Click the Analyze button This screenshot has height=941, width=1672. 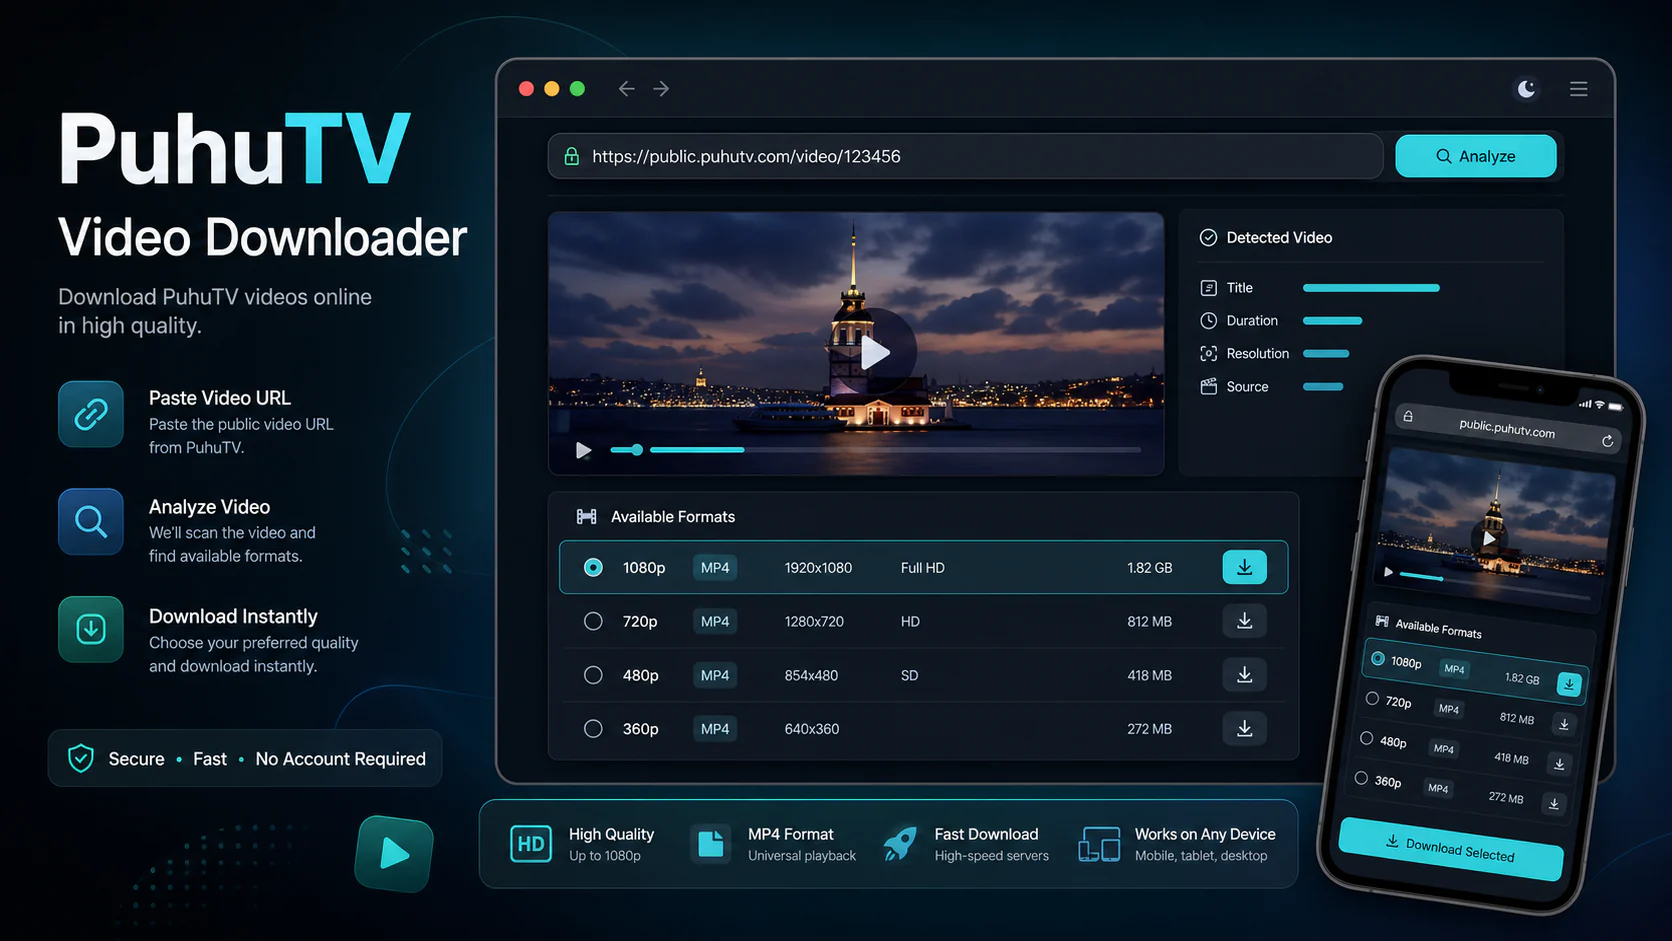[1475, 156]
